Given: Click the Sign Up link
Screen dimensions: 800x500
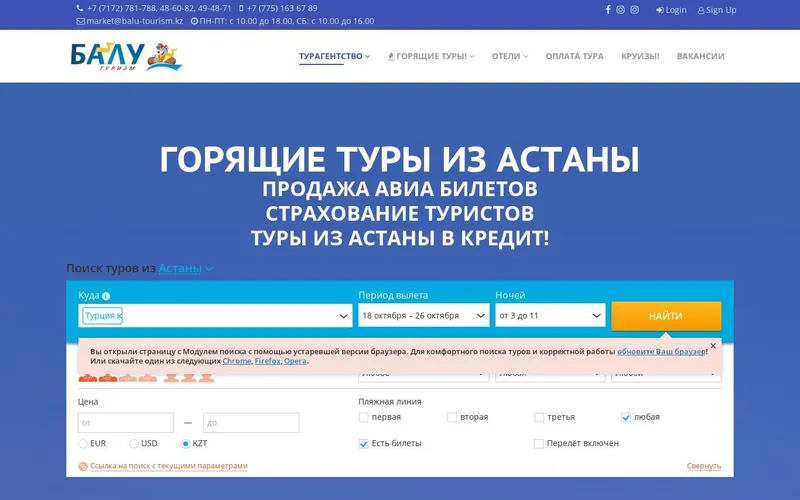Looking at the screenshot, I should click(717, 10).
